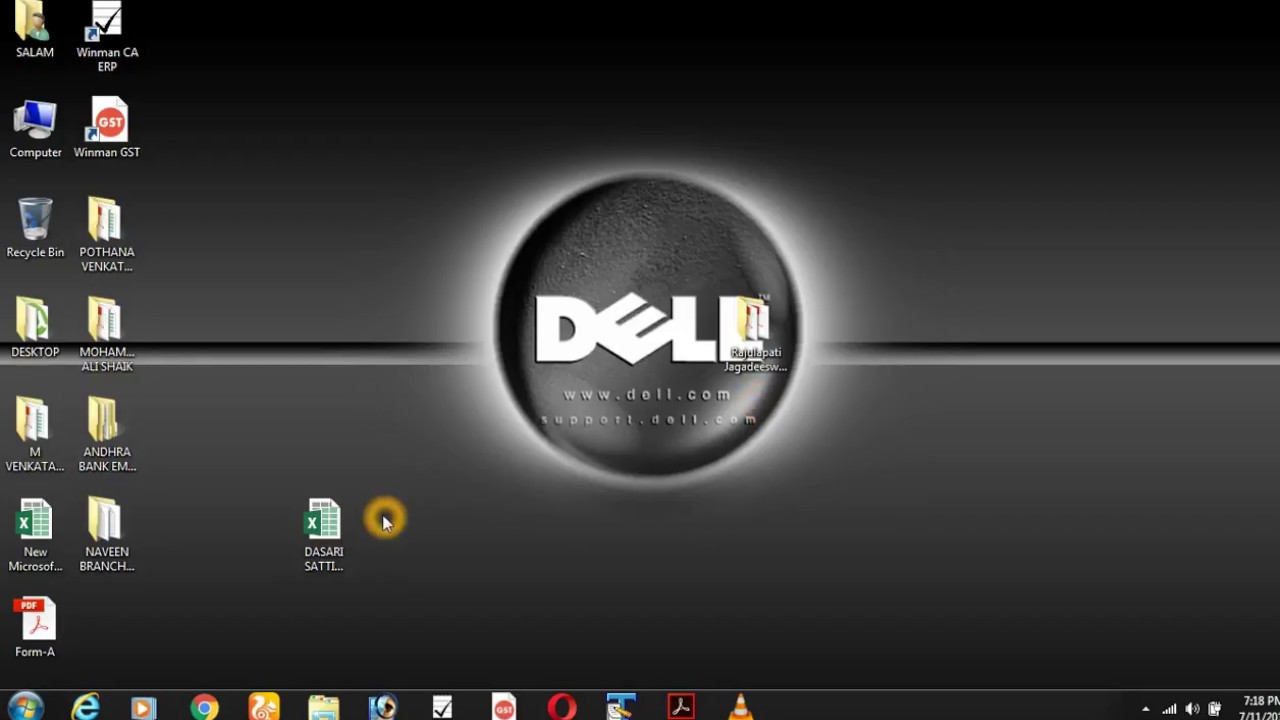
Task: Open the network signal tray icon
Action: [1169, 709]
